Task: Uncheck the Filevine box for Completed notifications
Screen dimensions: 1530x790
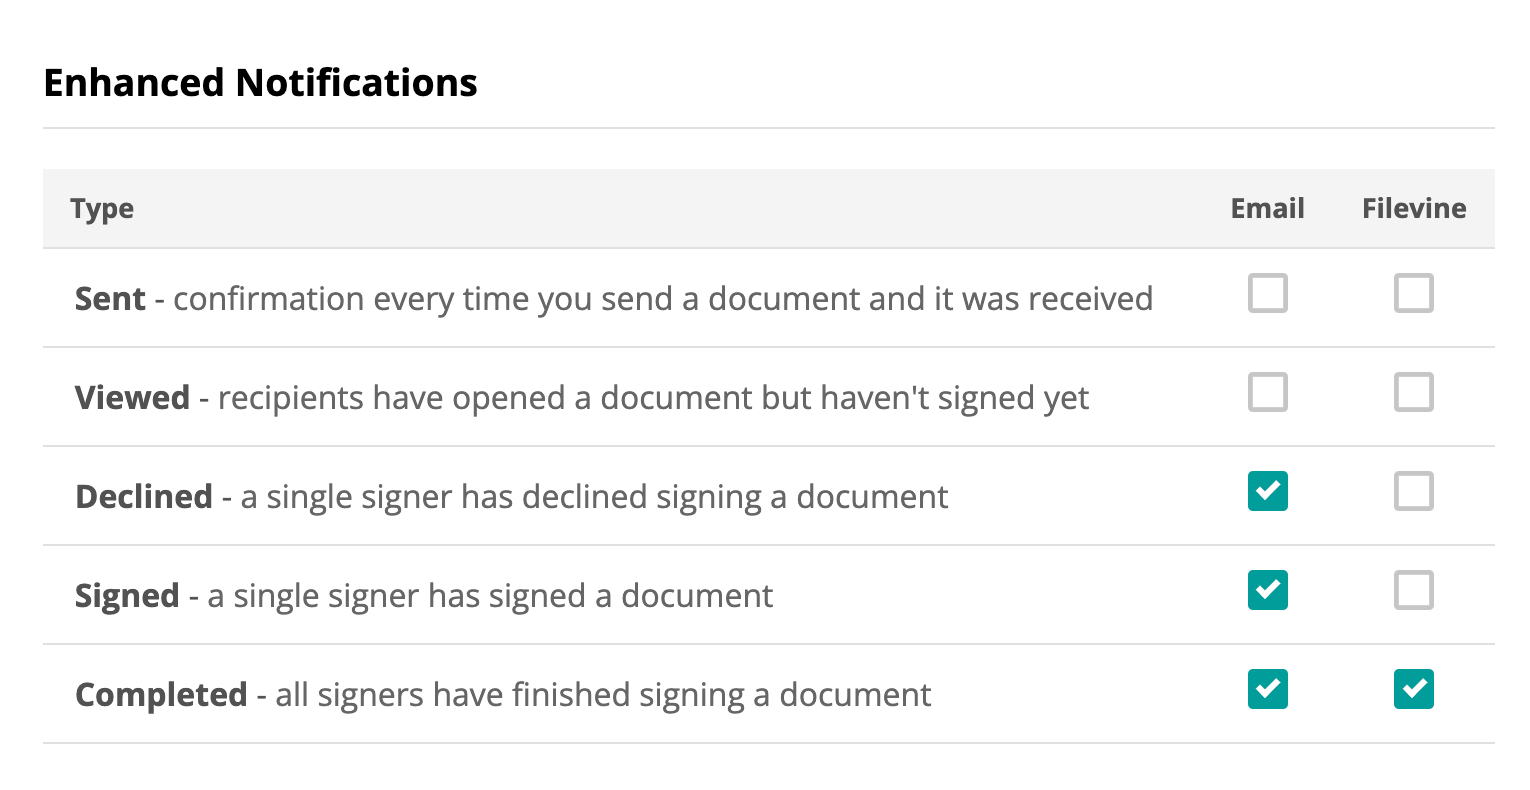Action: [x=1413, y=689]
